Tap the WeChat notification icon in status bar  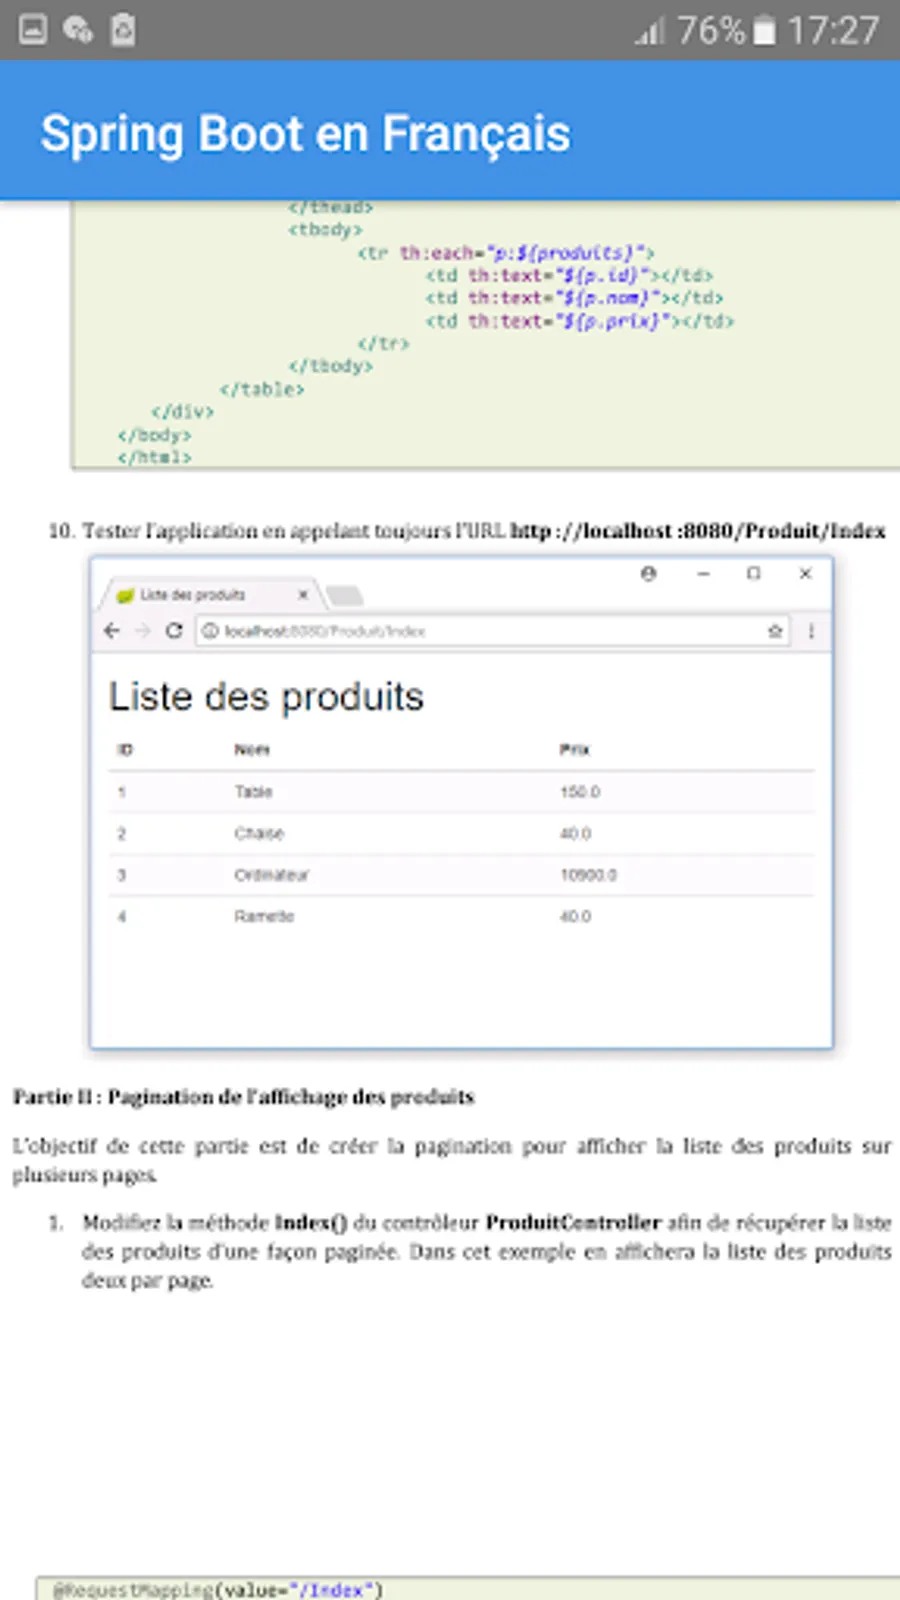click(78, 30)
